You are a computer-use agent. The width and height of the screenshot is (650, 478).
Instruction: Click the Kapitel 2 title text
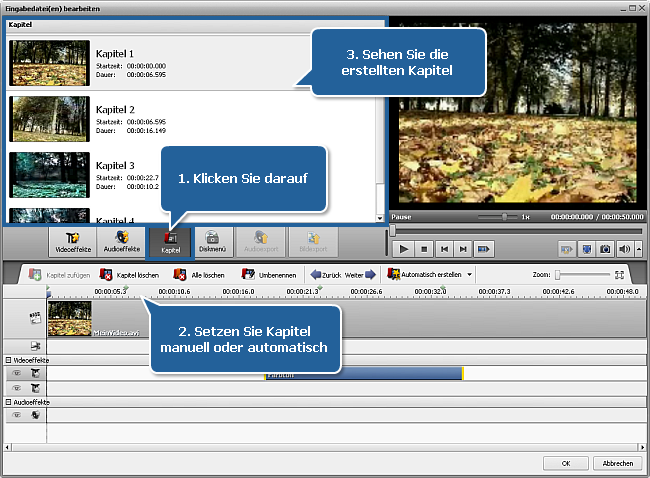coord(115,110)
